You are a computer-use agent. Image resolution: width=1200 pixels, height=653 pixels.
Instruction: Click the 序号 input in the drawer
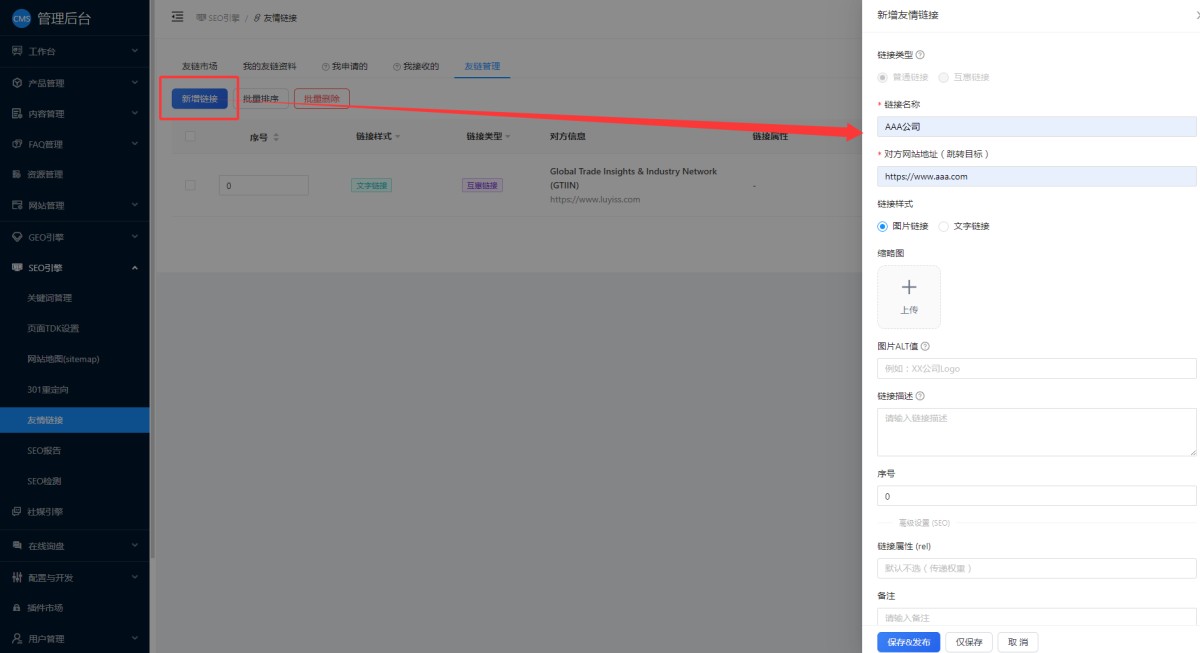click(1036, 496)
